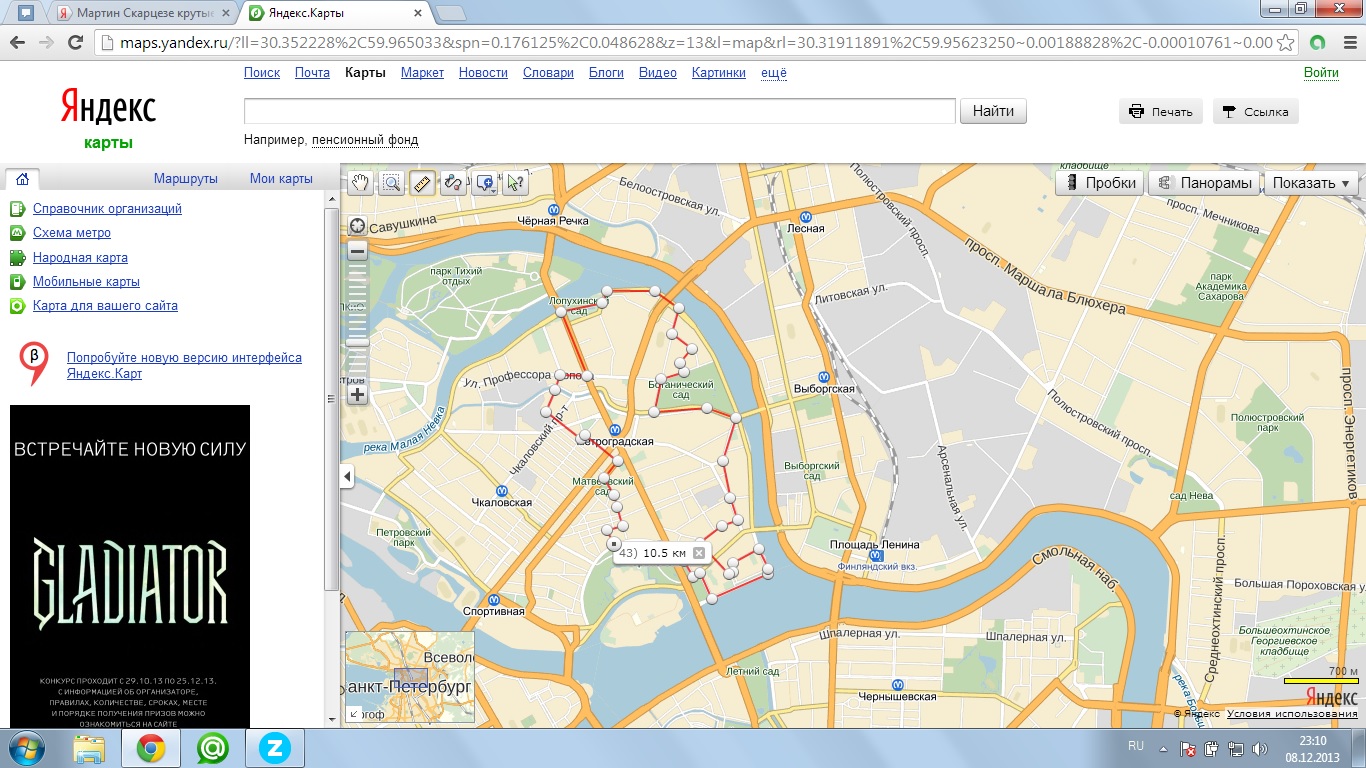Click the example 'пенсионный фонд' link
1366x768 pixels.
coord(365,140)
